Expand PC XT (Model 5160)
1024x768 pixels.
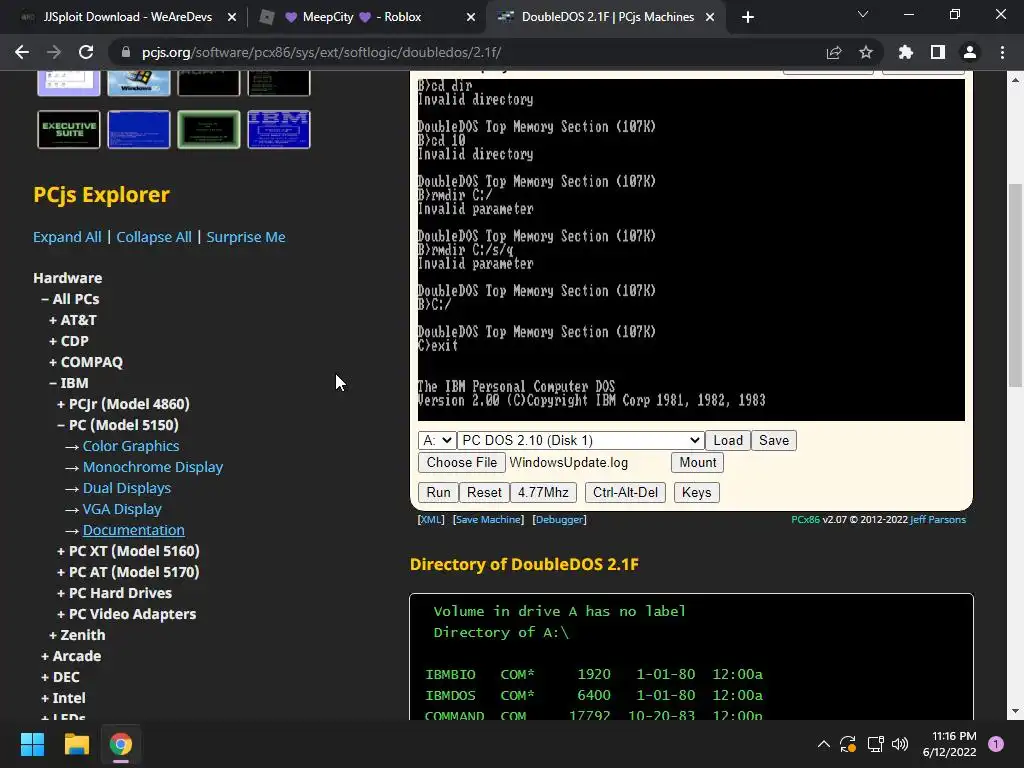(128, 551)
